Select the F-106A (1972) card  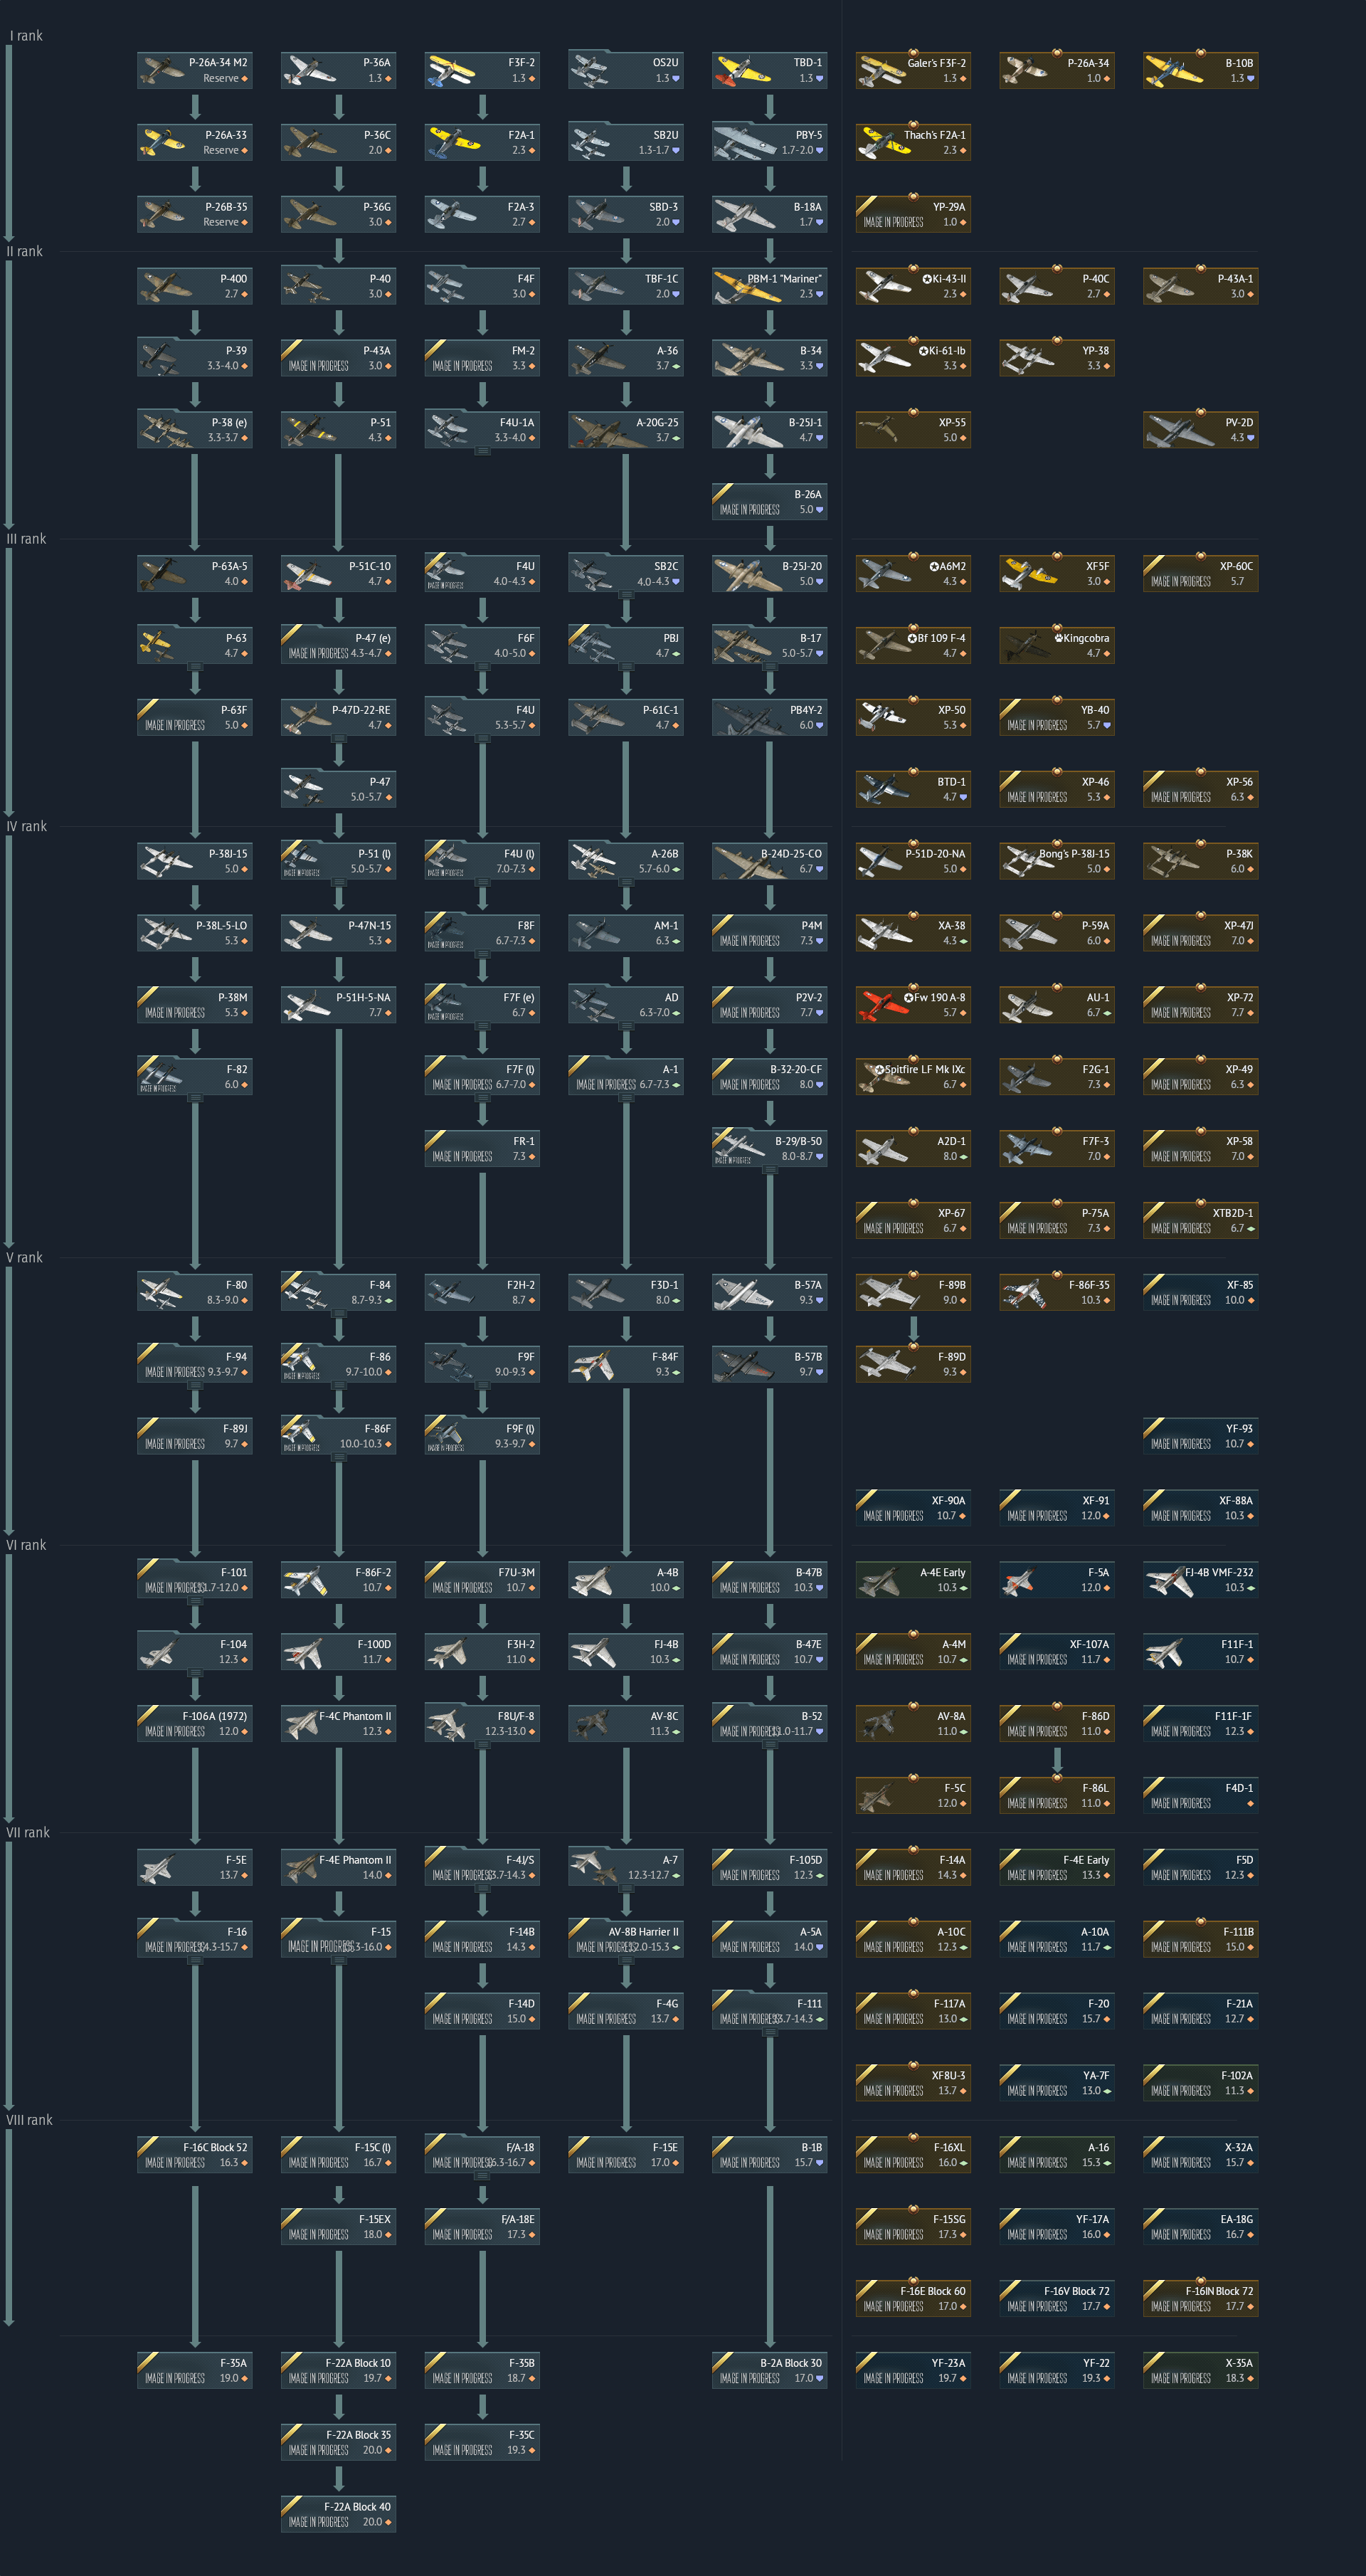point(195,1723)
